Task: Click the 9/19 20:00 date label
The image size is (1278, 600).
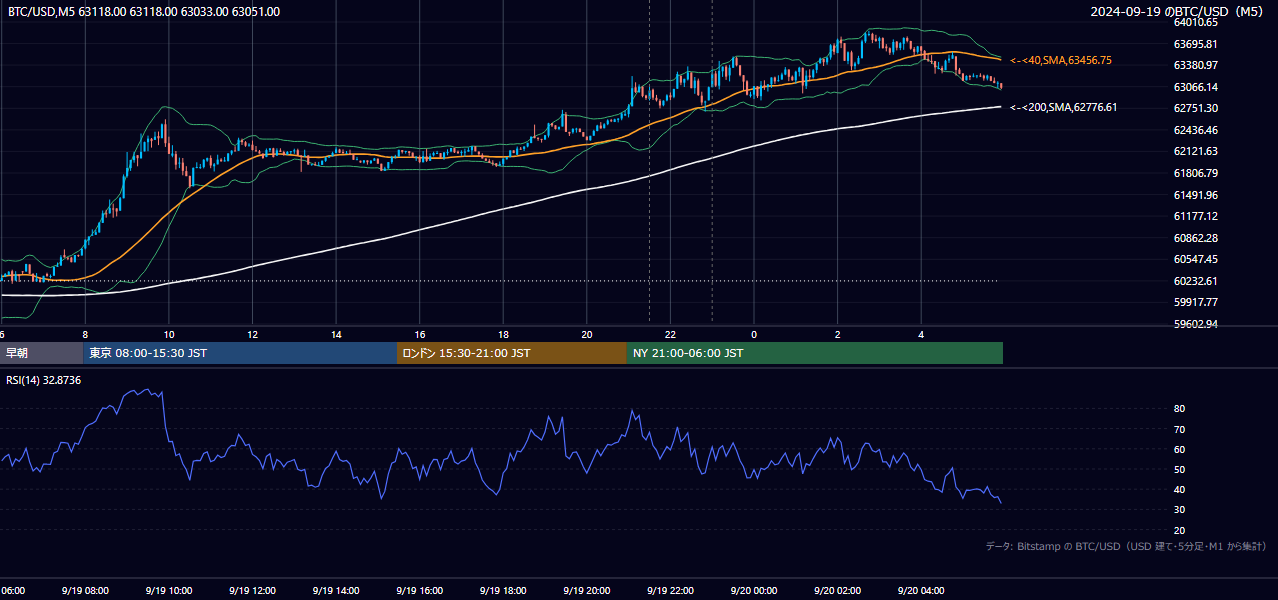Action: click(x=587, y=591)
